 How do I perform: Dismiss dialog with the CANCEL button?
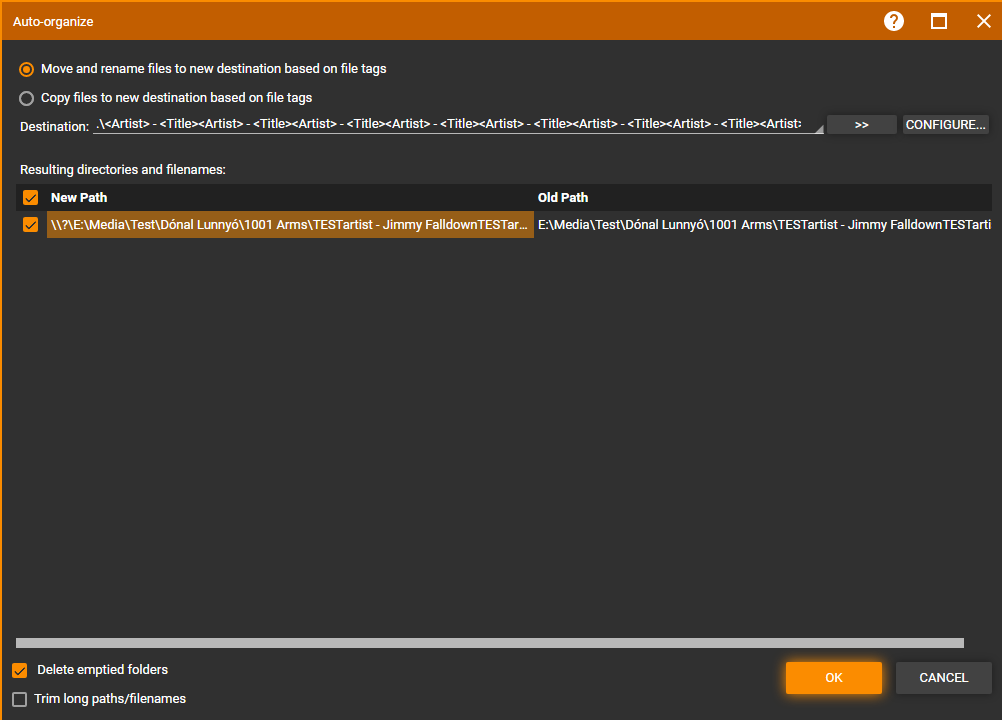click(x=943, y=678)
